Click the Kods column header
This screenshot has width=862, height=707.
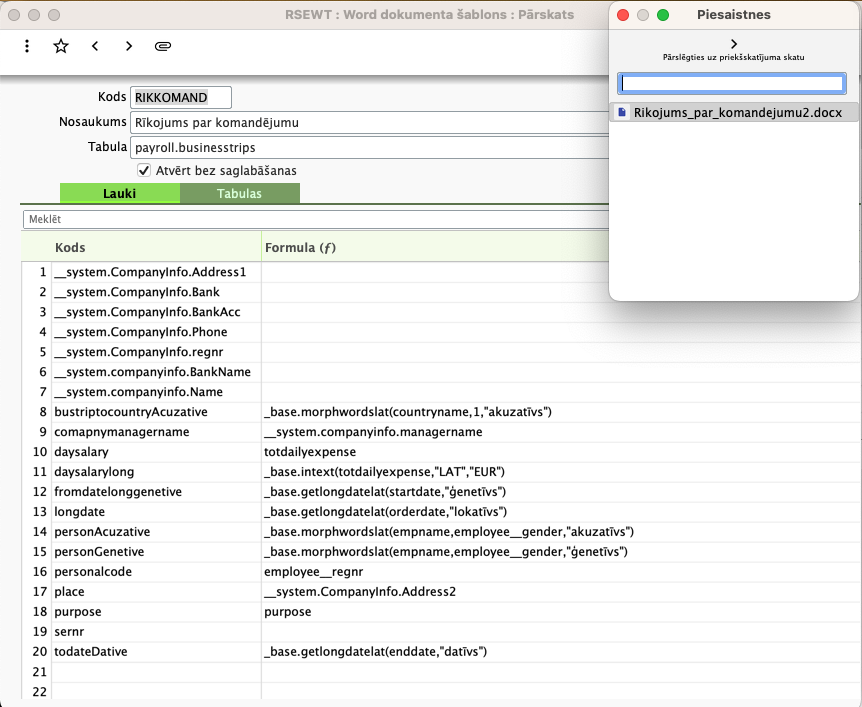[156, 247]
